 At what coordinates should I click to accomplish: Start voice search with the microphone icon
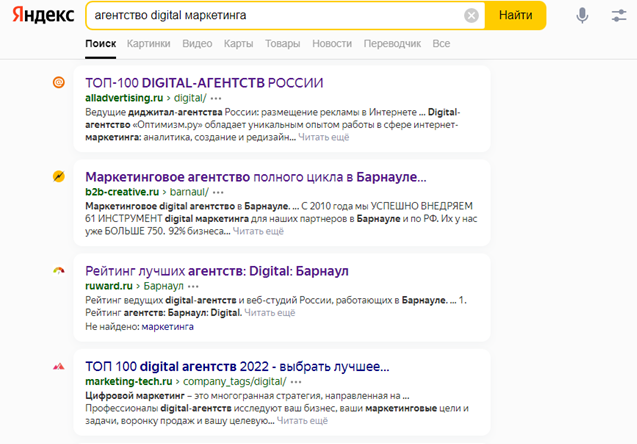[x=582, y=15]
